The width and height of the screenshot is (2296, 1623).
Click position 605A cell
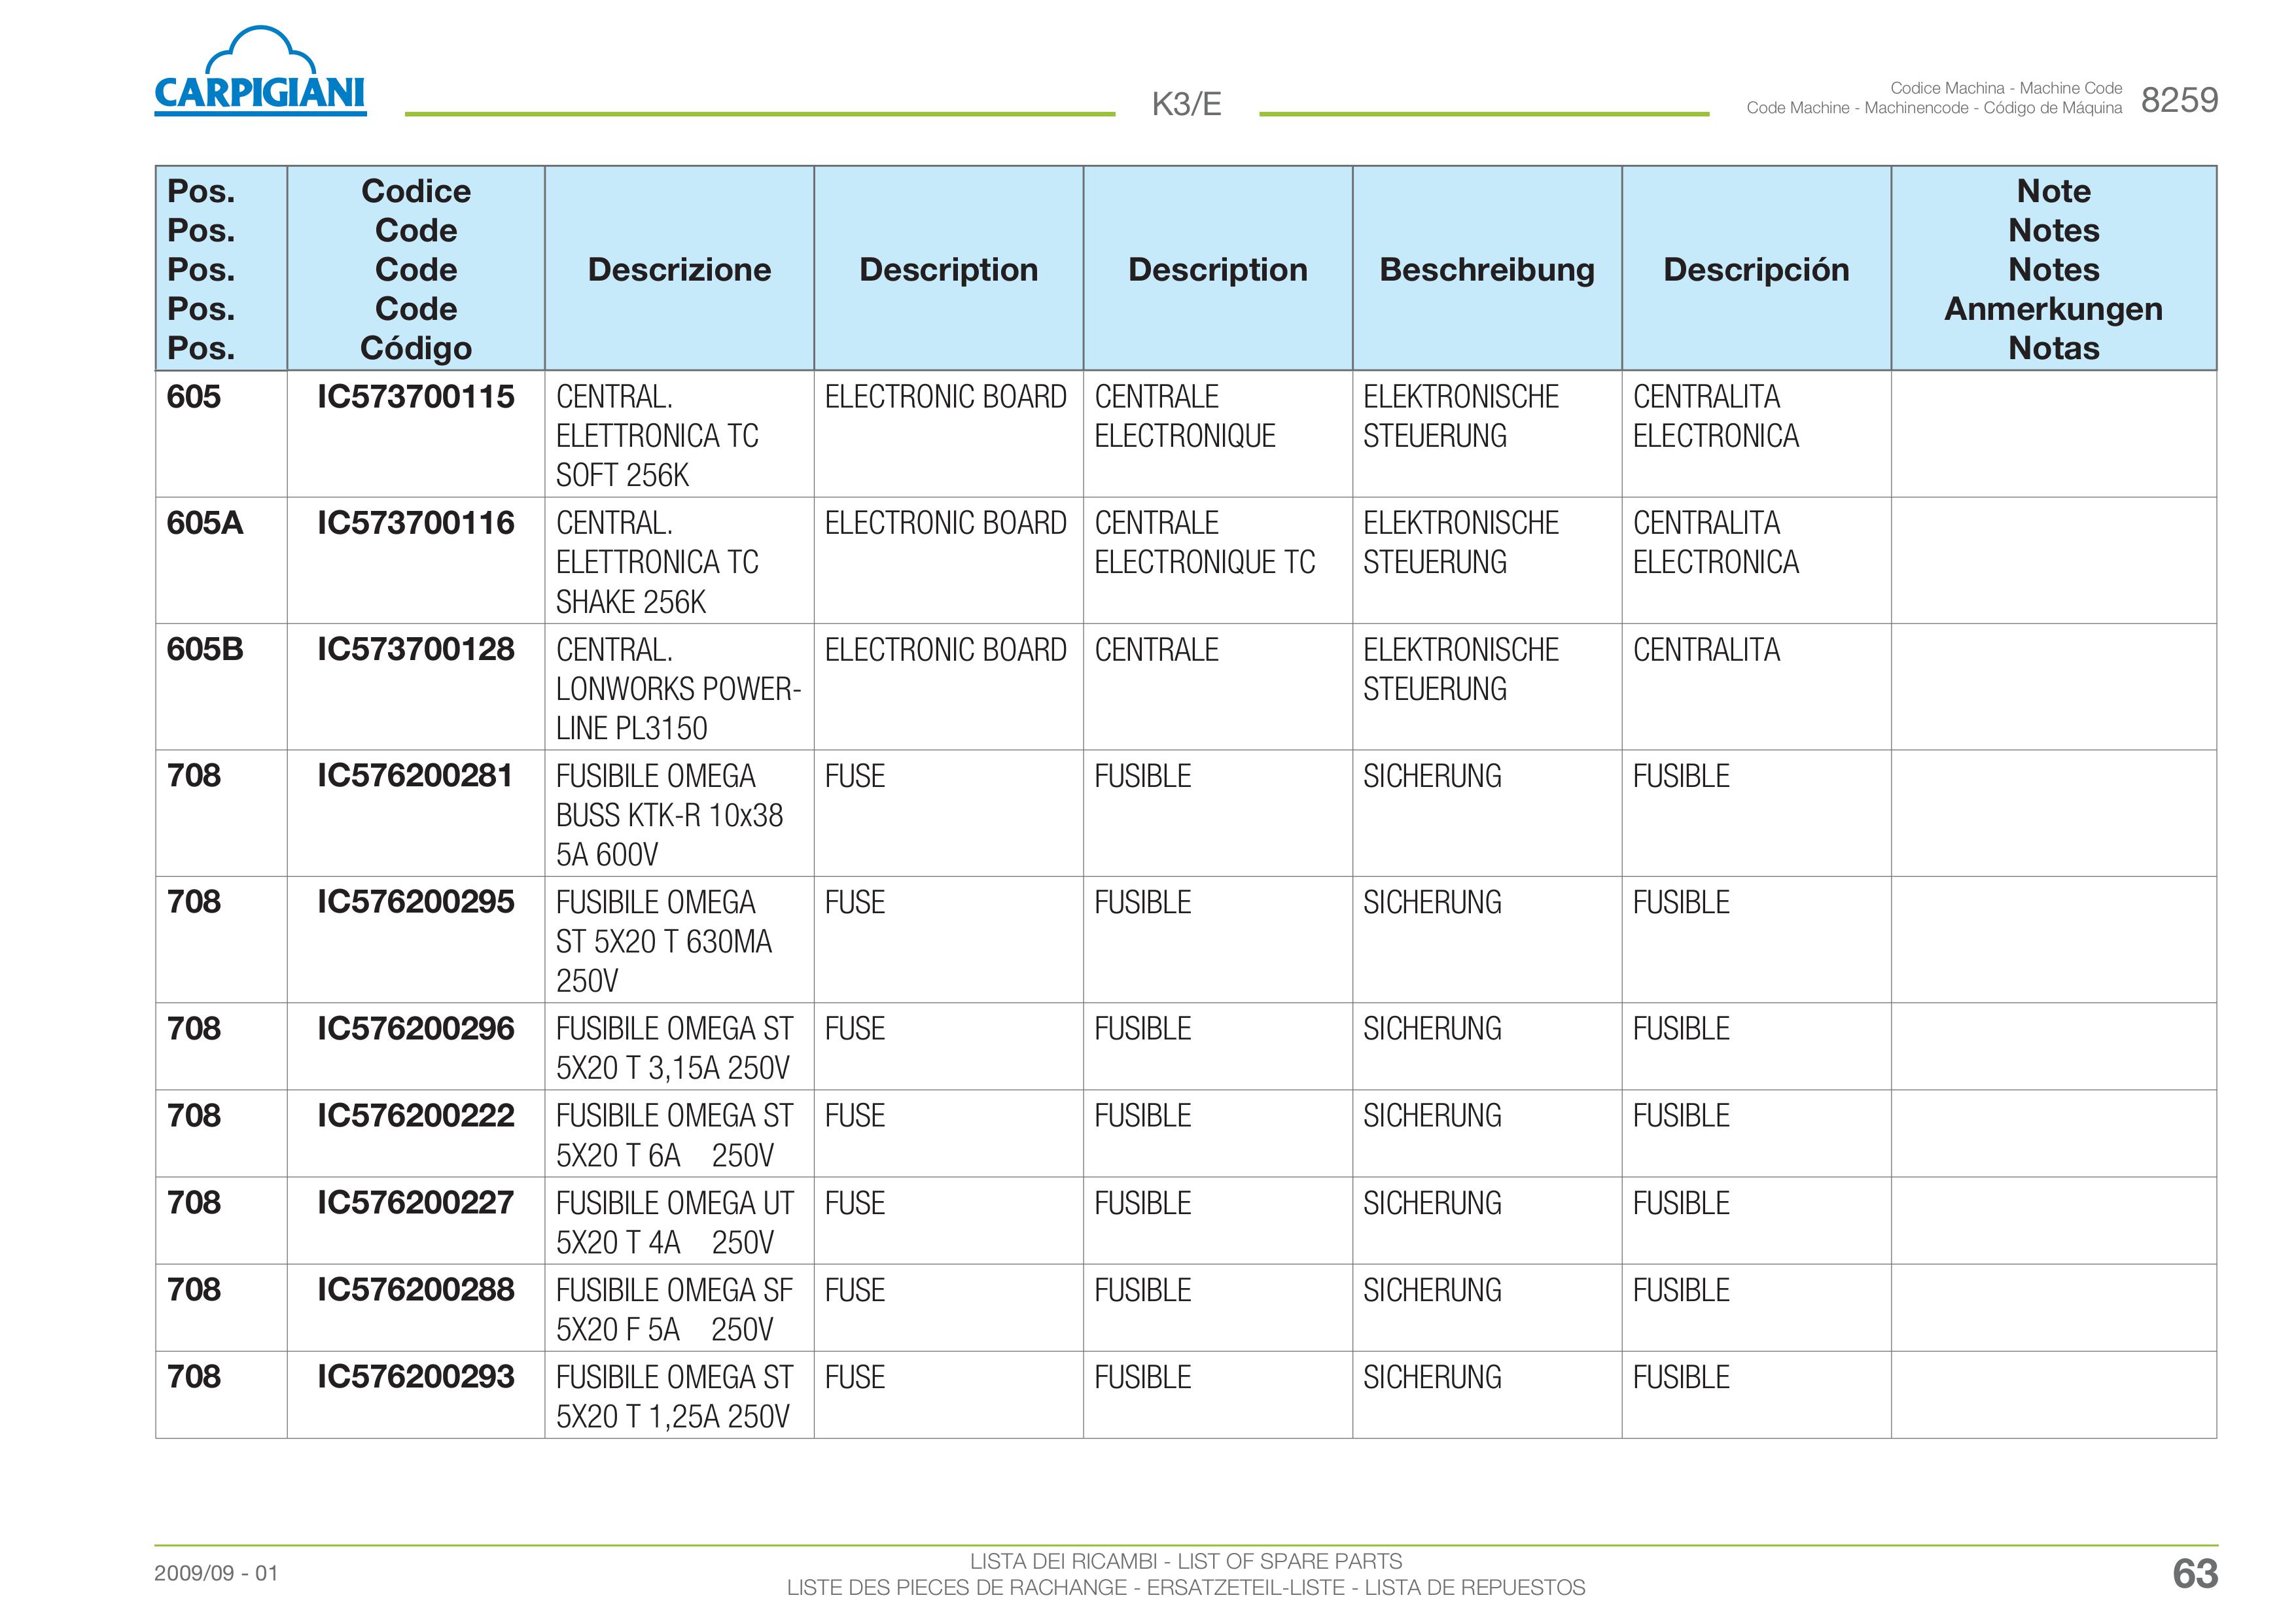pyautogui.click(x=221, y=561)
